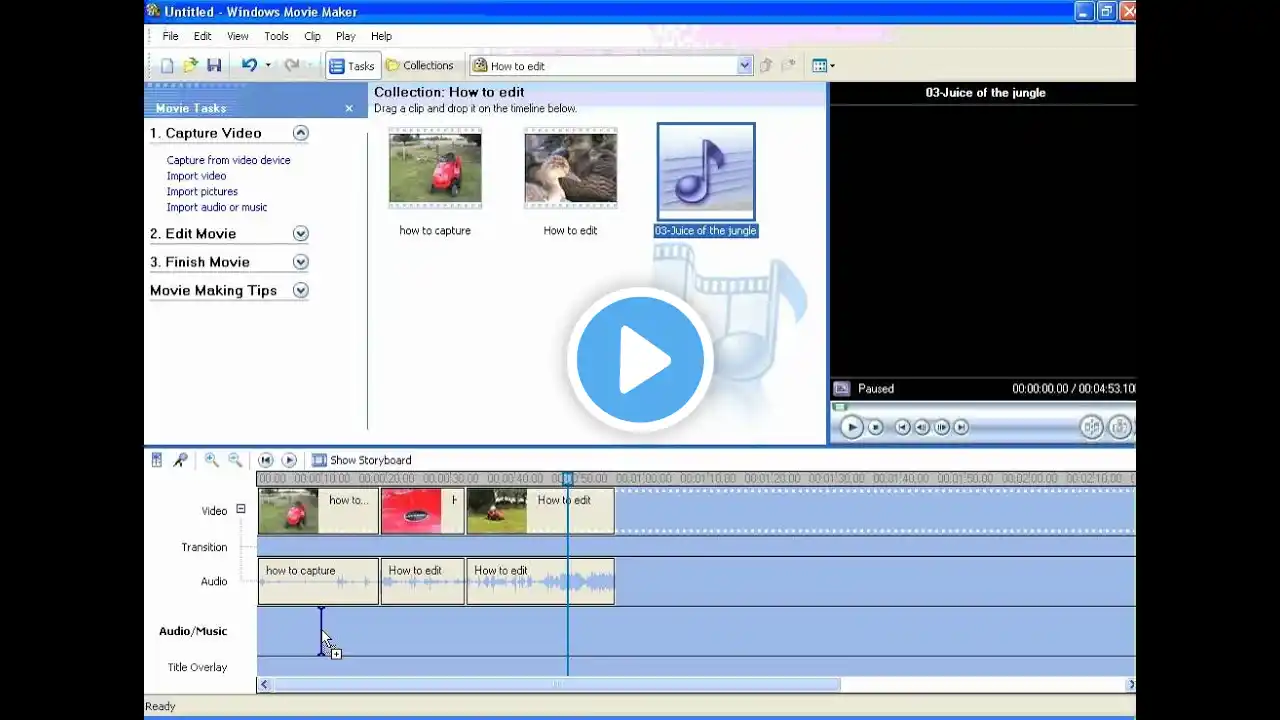Viewport: 1280px width, 720px height.
Task: Click the New Project icon
Action: [167, 66]
